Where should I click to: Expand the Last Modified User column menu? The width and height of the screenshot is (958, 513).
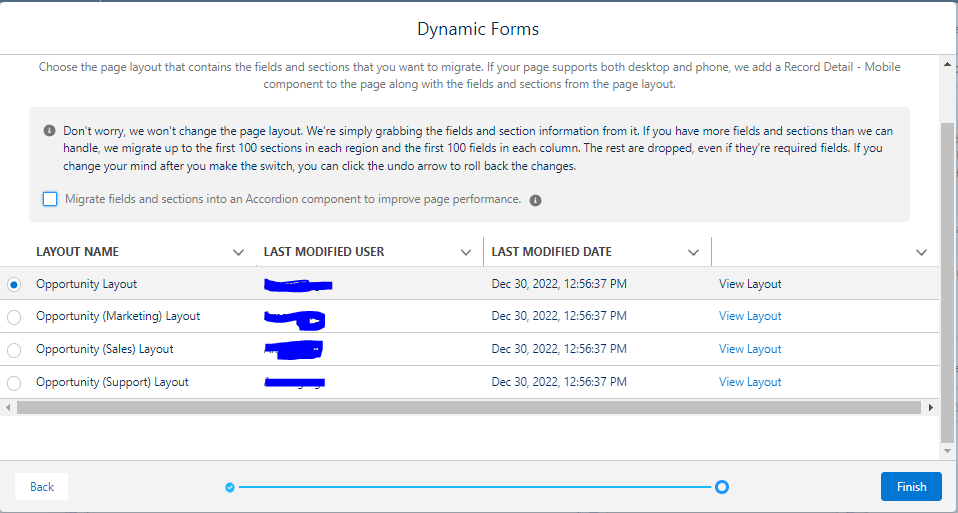pos(466,253)
